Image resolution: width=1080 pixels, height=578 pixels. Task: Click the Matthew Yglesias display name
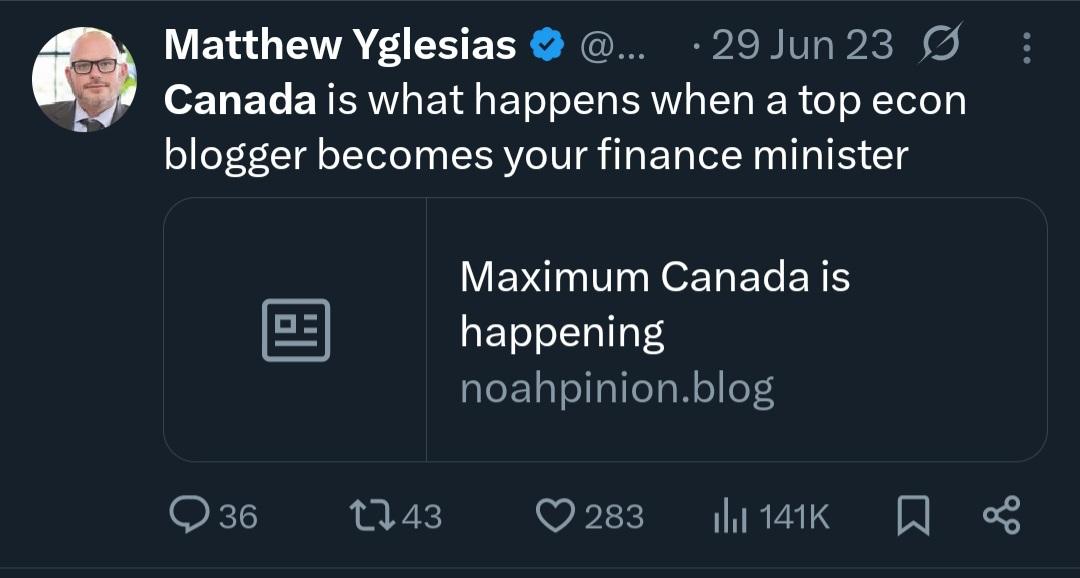339,44
